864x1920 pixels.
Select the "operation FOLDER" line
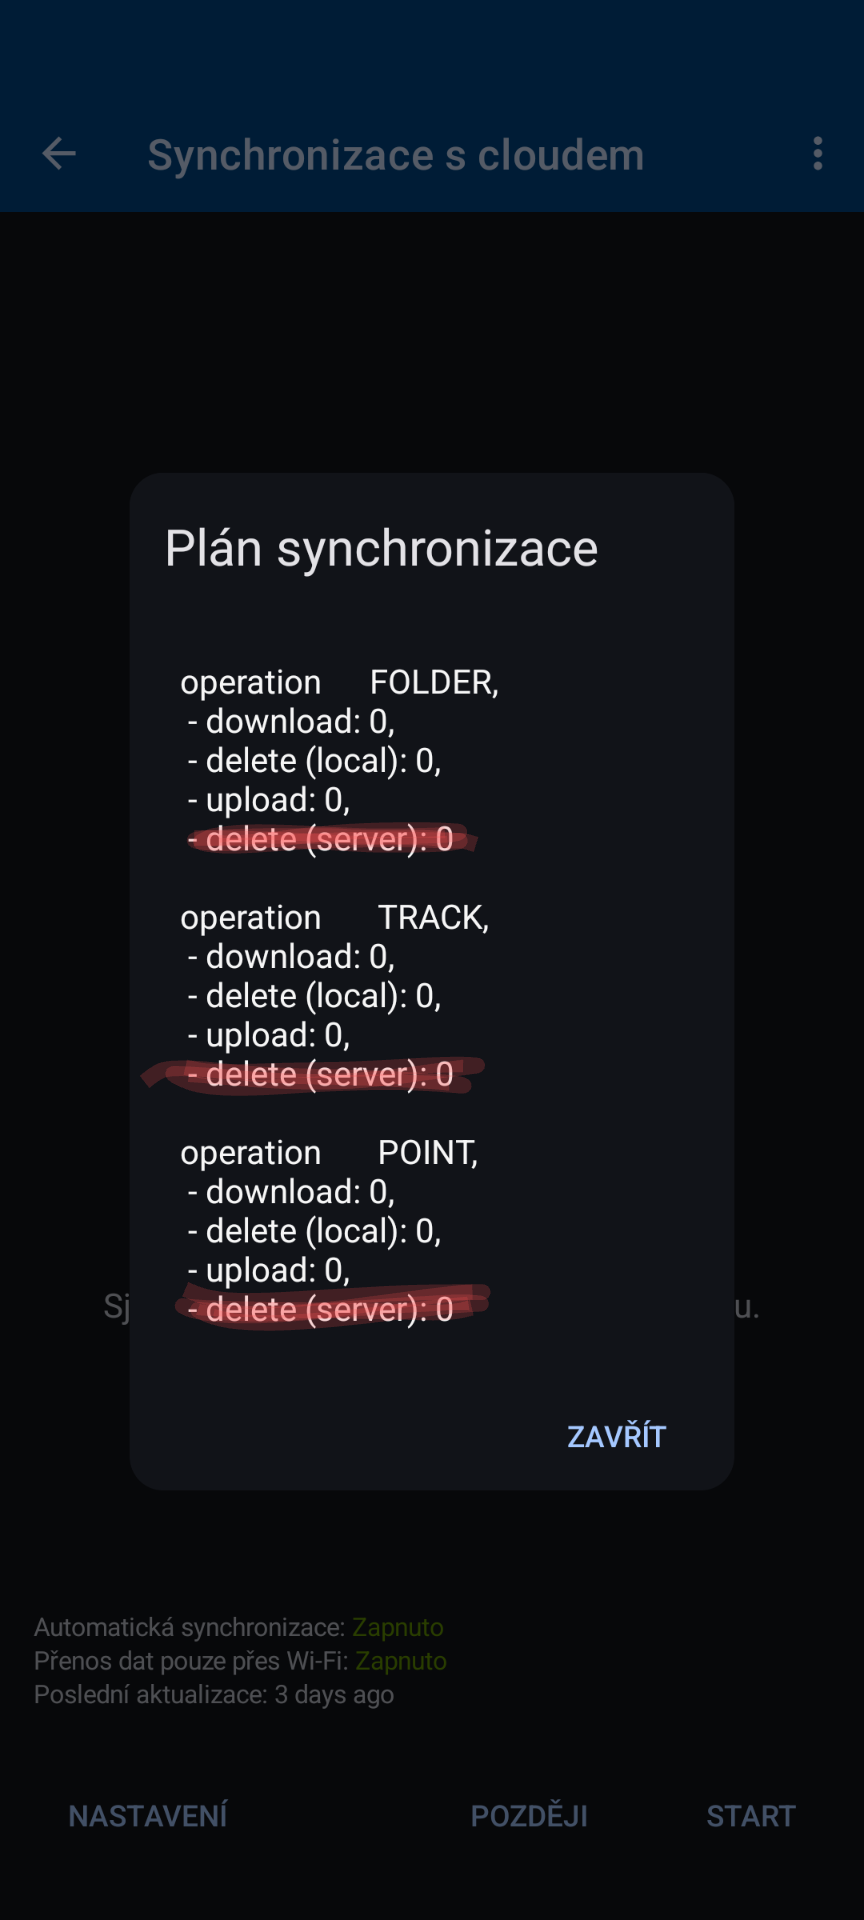(339, 682)
